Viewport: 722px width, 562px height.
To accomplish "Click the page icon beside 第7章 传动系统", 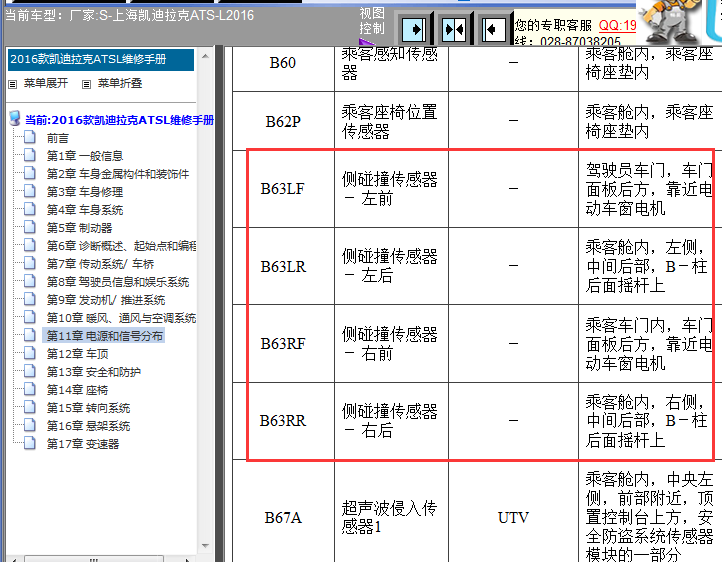I will click(x=29, y=263).
